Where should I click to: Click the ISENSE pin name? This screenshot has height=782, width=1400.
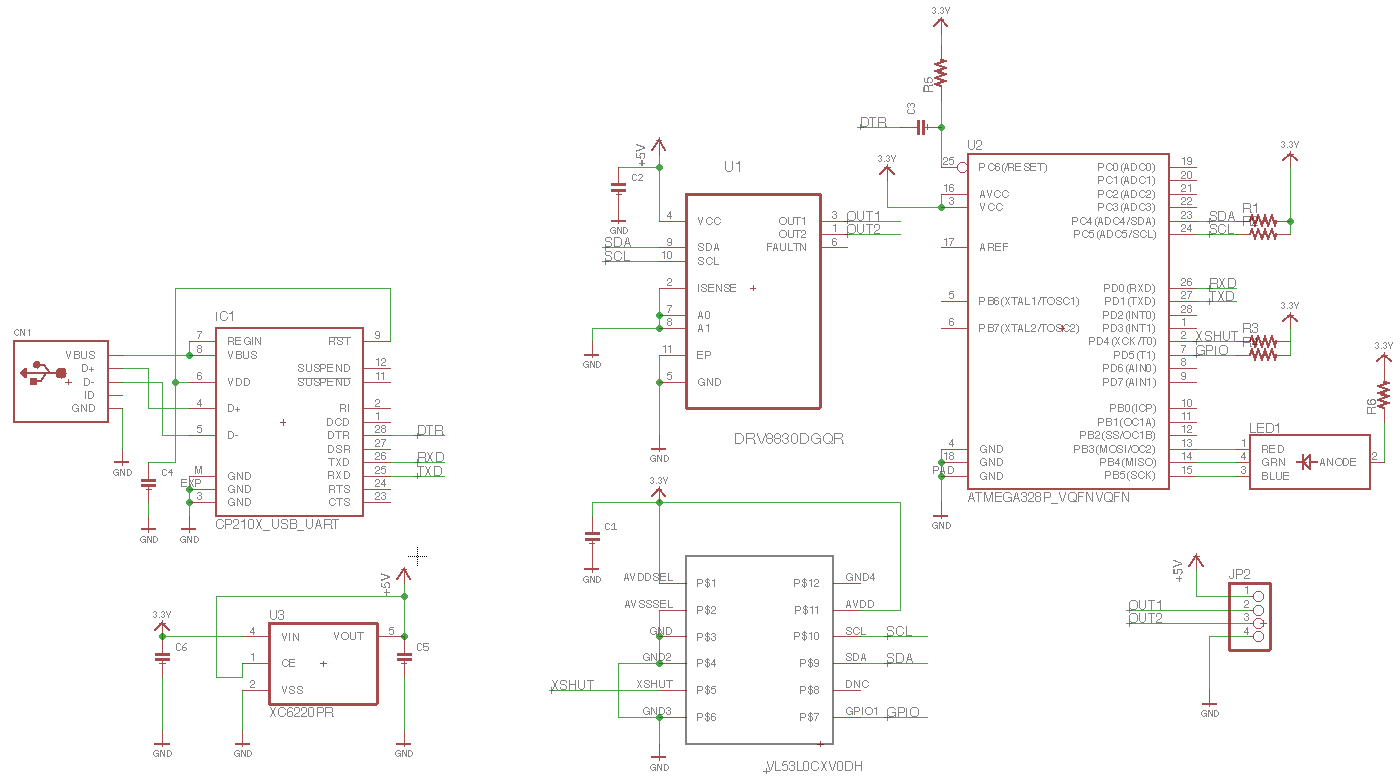point(717,288)
